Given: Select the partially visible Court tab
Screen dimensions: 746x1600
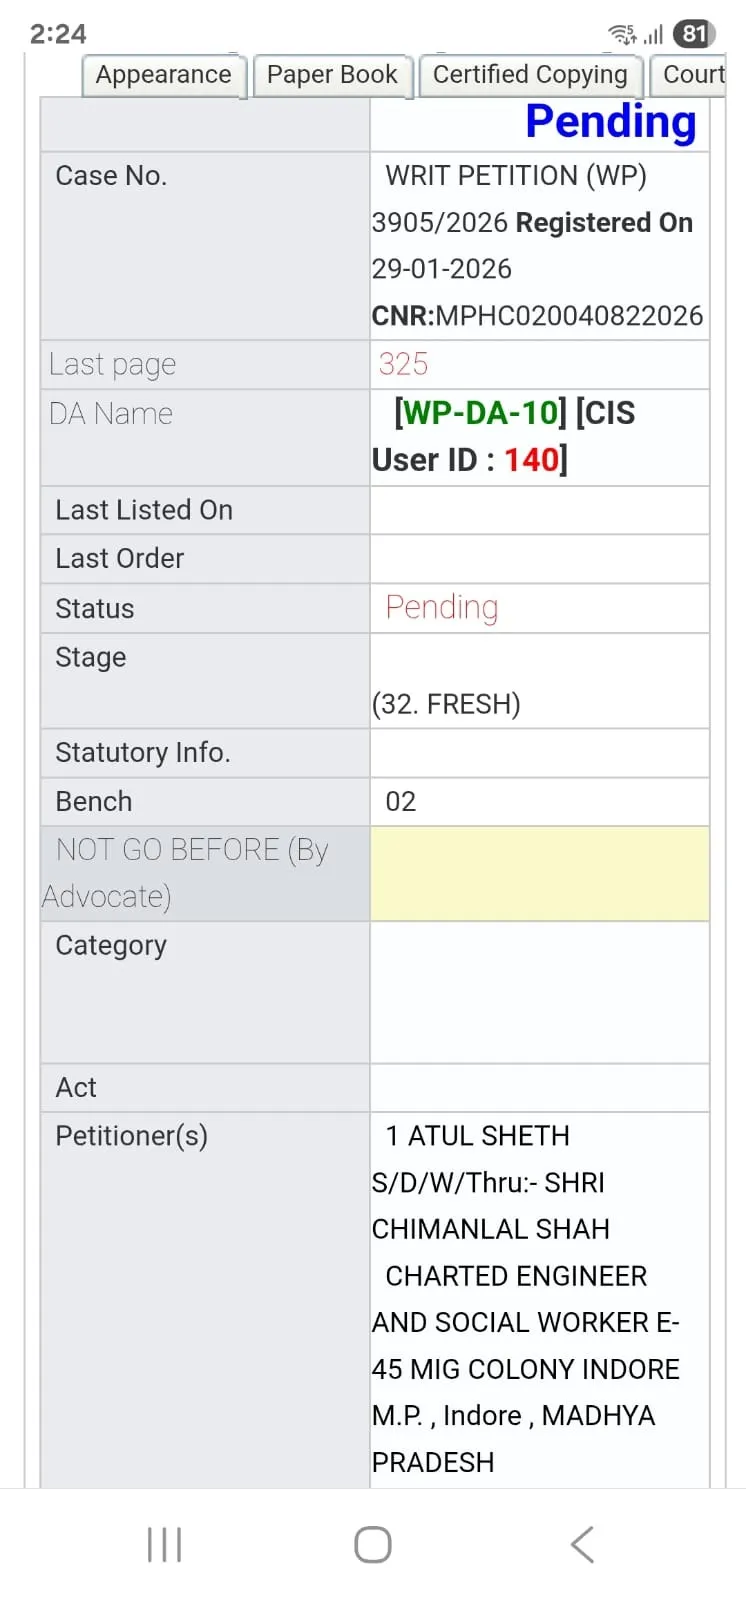Looking at the screenshot, I should (x=692, y=75).
